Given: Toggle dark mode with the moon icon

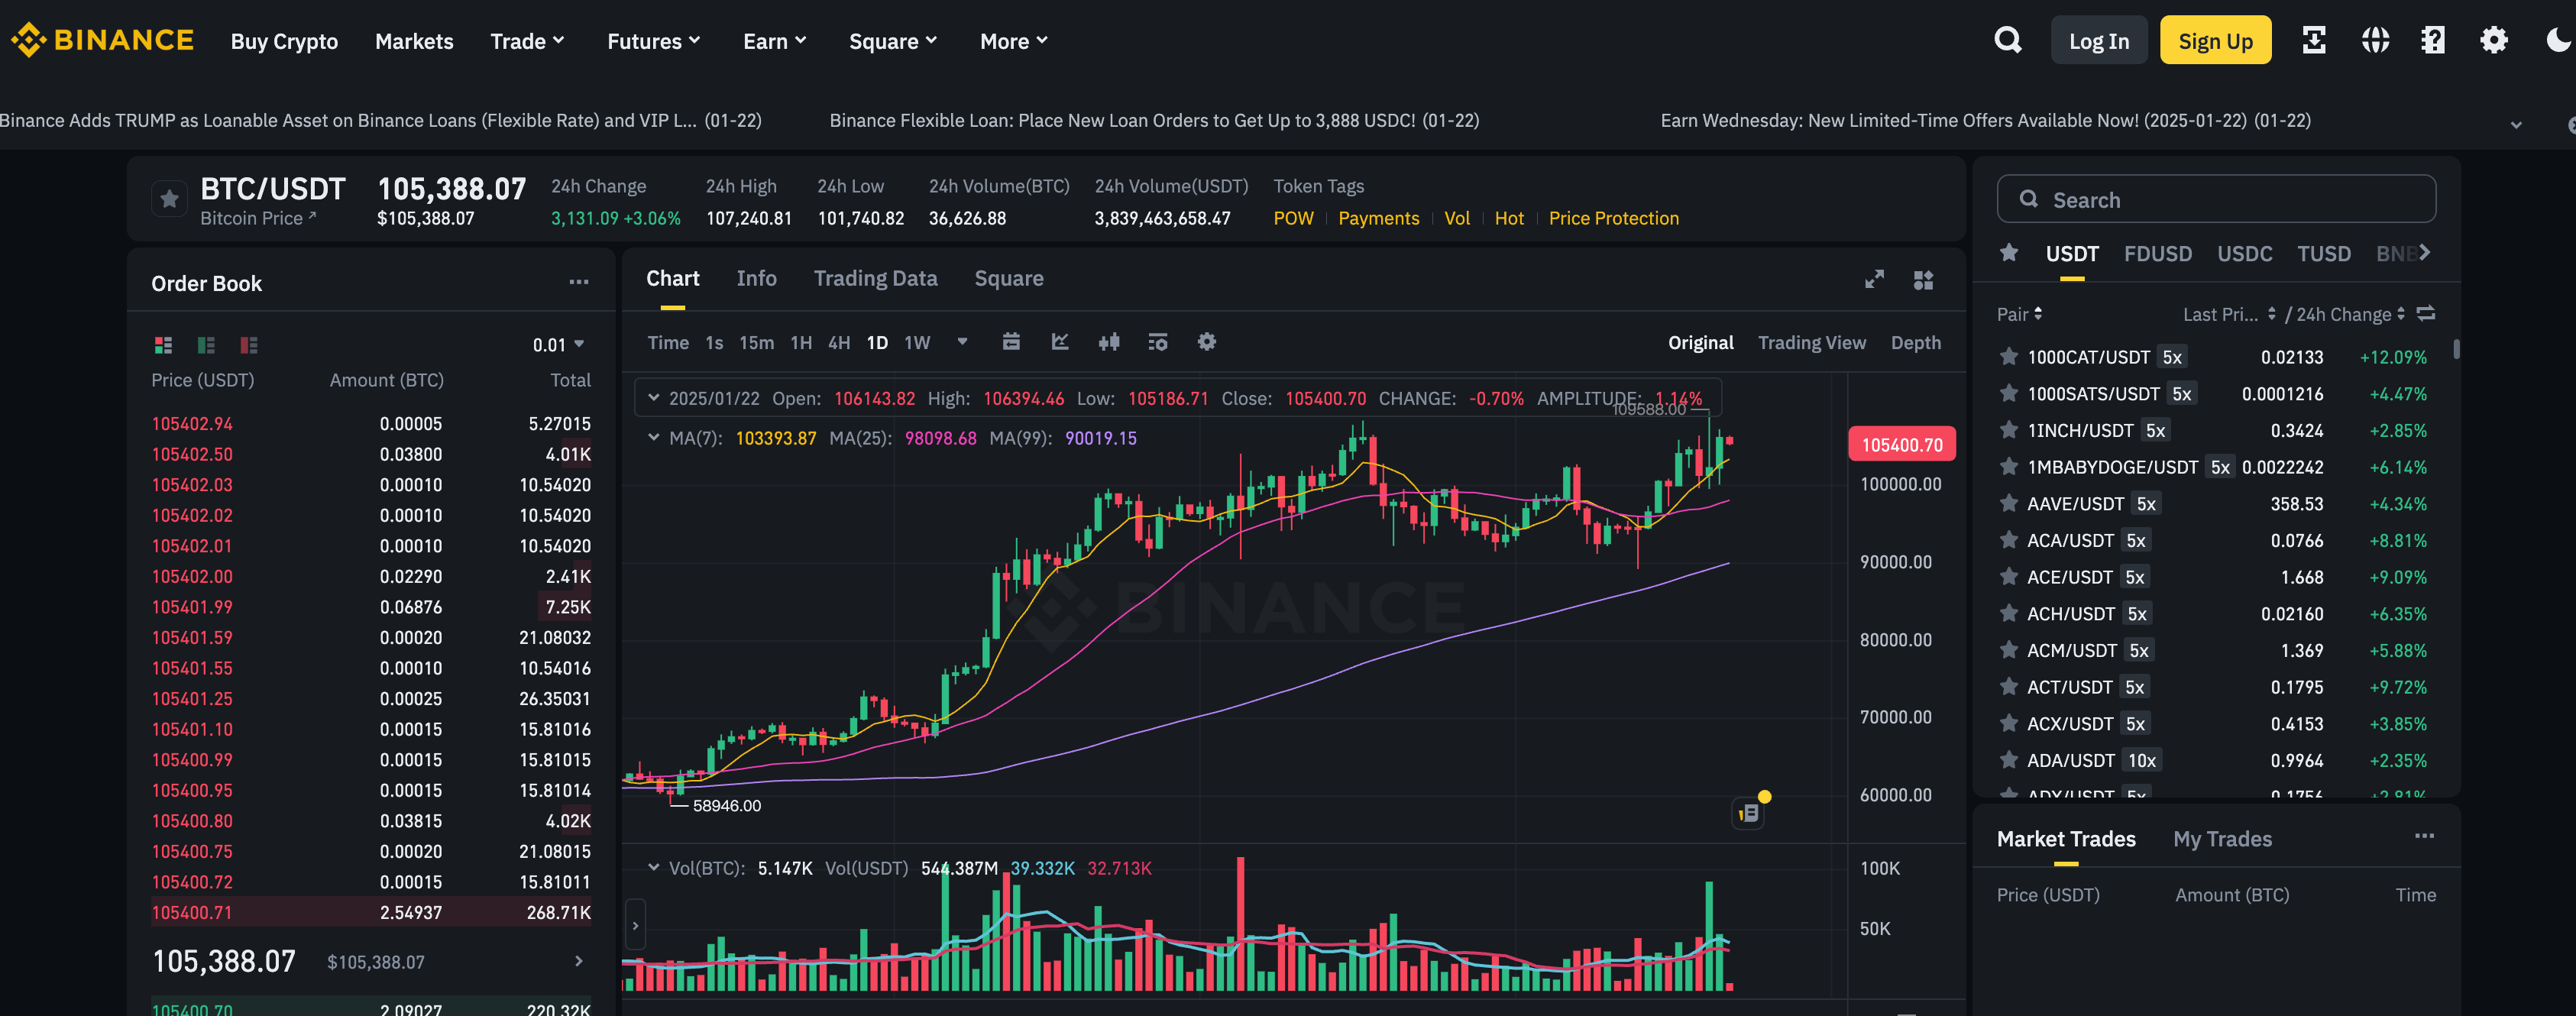Looking at the screenshot, I should [x=2557, y=40].
